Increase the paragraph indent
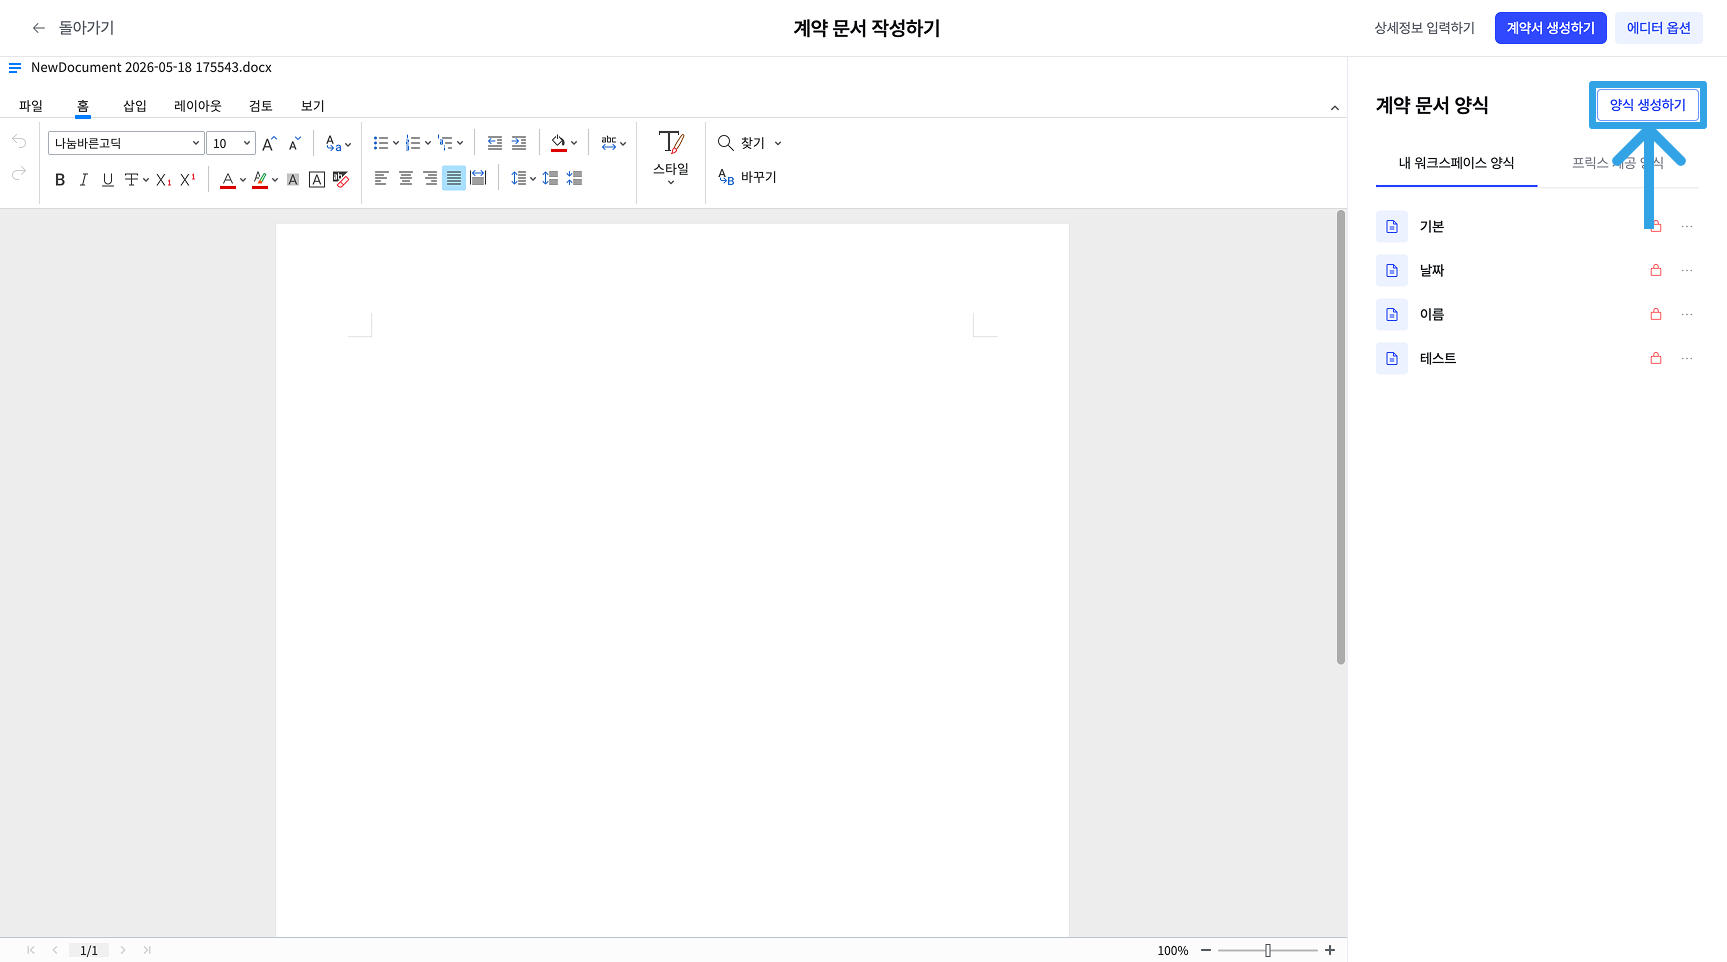The image size is (1727, 962). pyautogui.click(x=519, y=143)
